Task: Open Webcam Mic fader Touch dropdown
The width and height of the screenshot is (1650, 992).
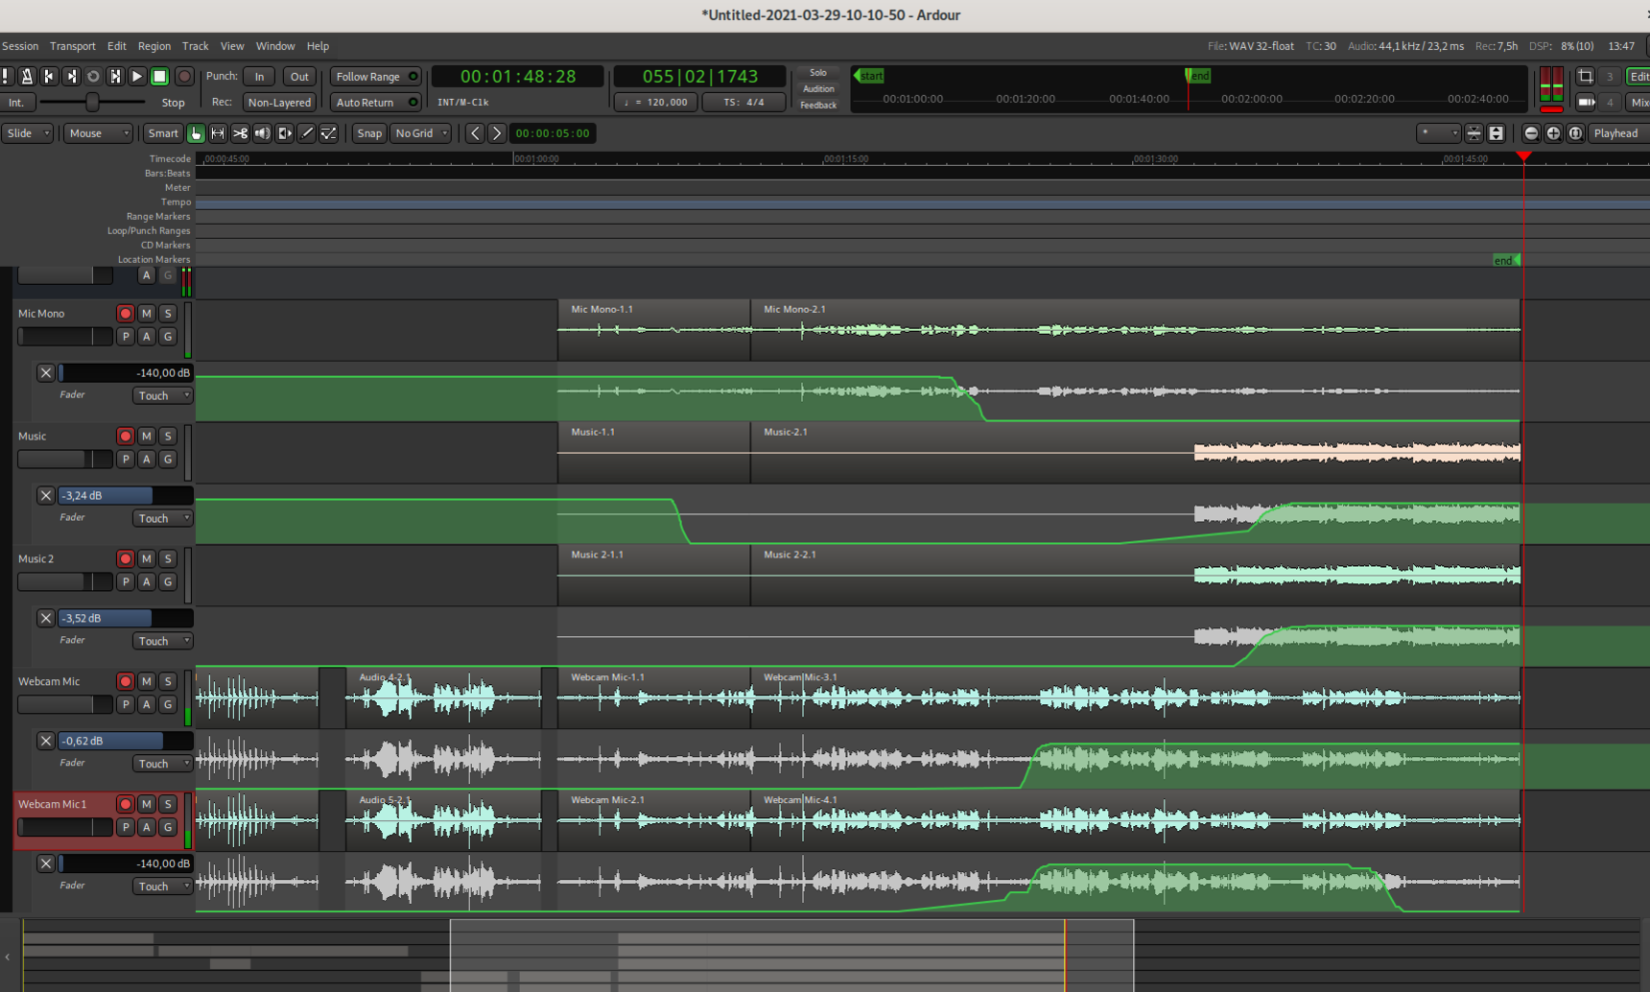Action: [x=162, y=764]
